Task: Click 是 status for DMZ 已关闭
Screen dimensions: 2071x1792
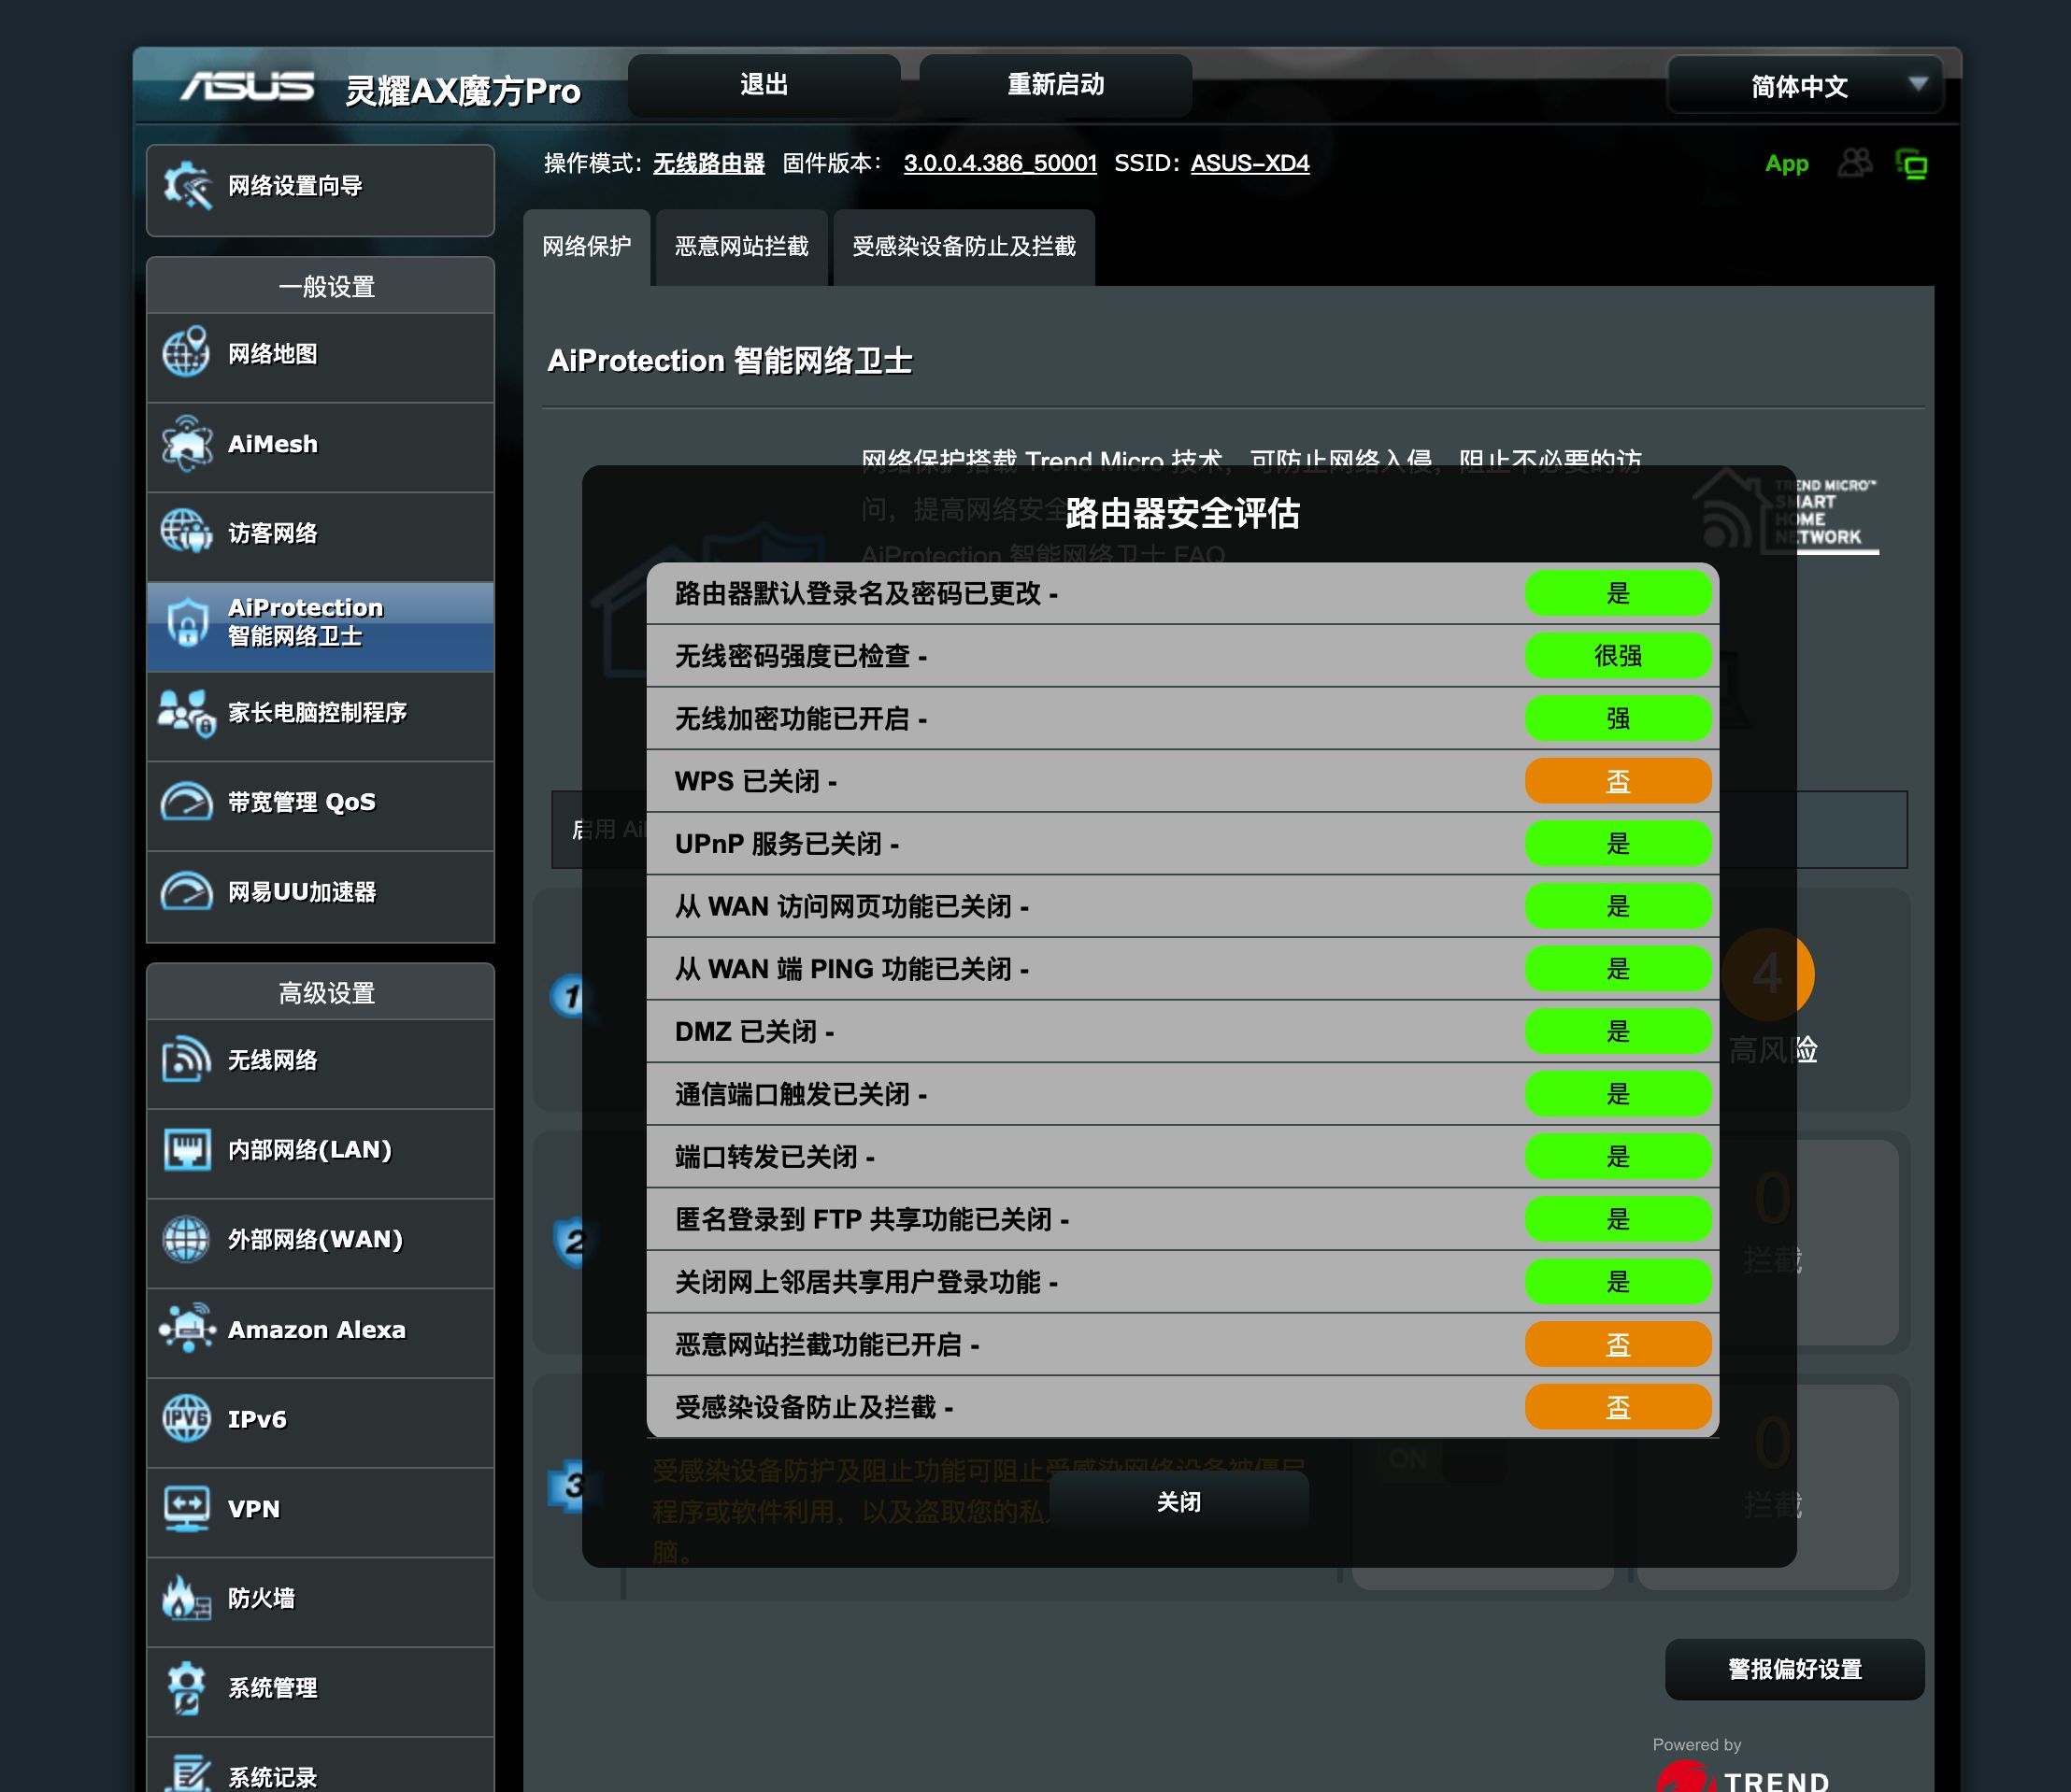Action: point(1618,1032)
